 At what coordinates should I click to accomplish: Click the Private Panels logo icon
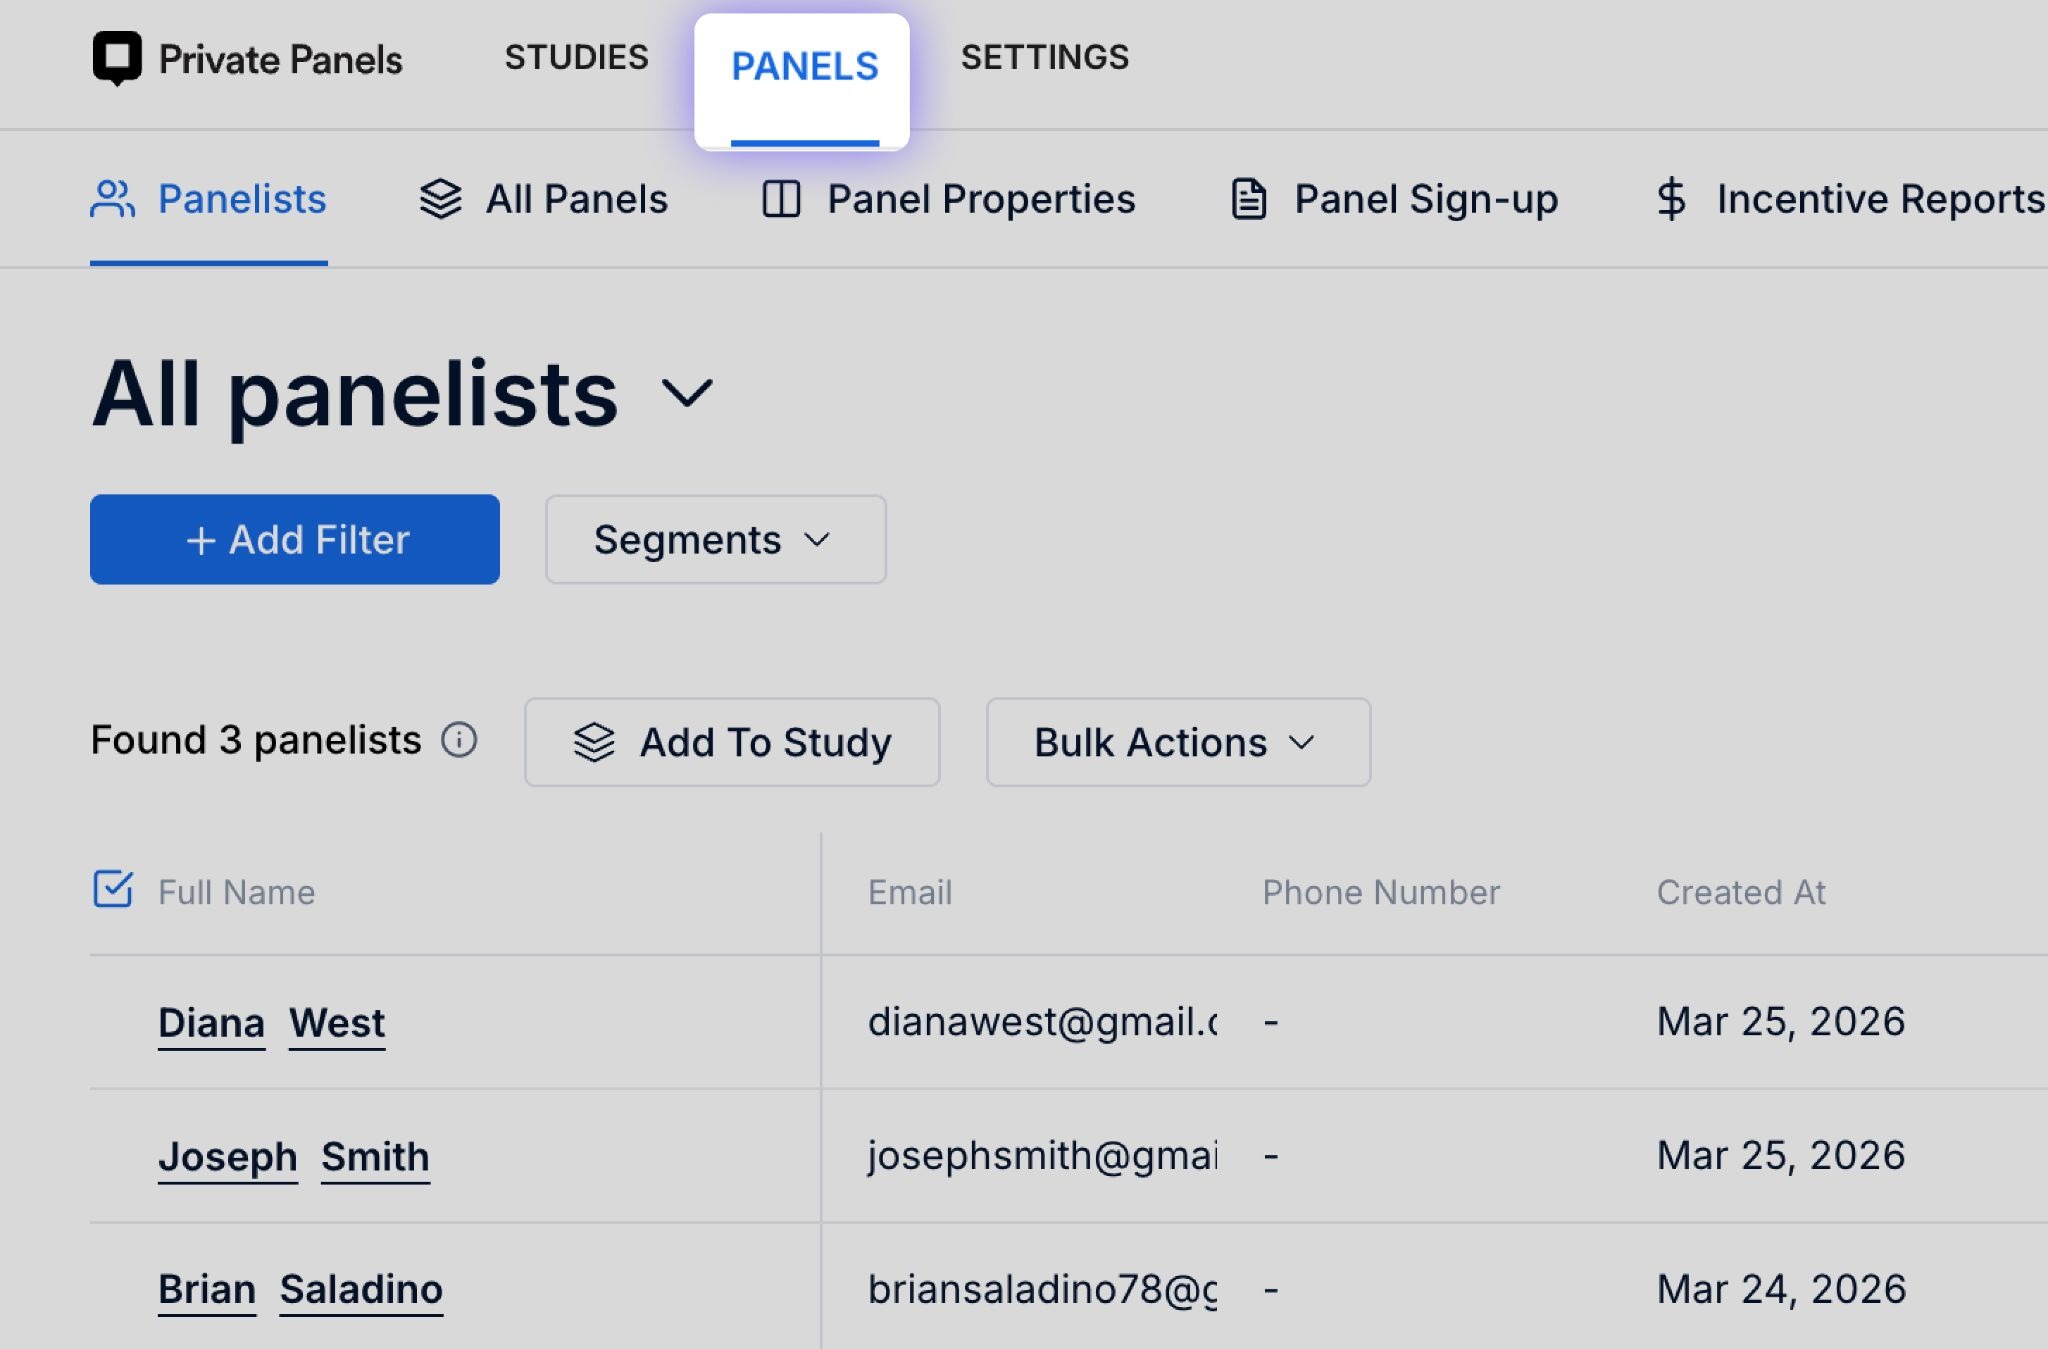coord(117,58)
